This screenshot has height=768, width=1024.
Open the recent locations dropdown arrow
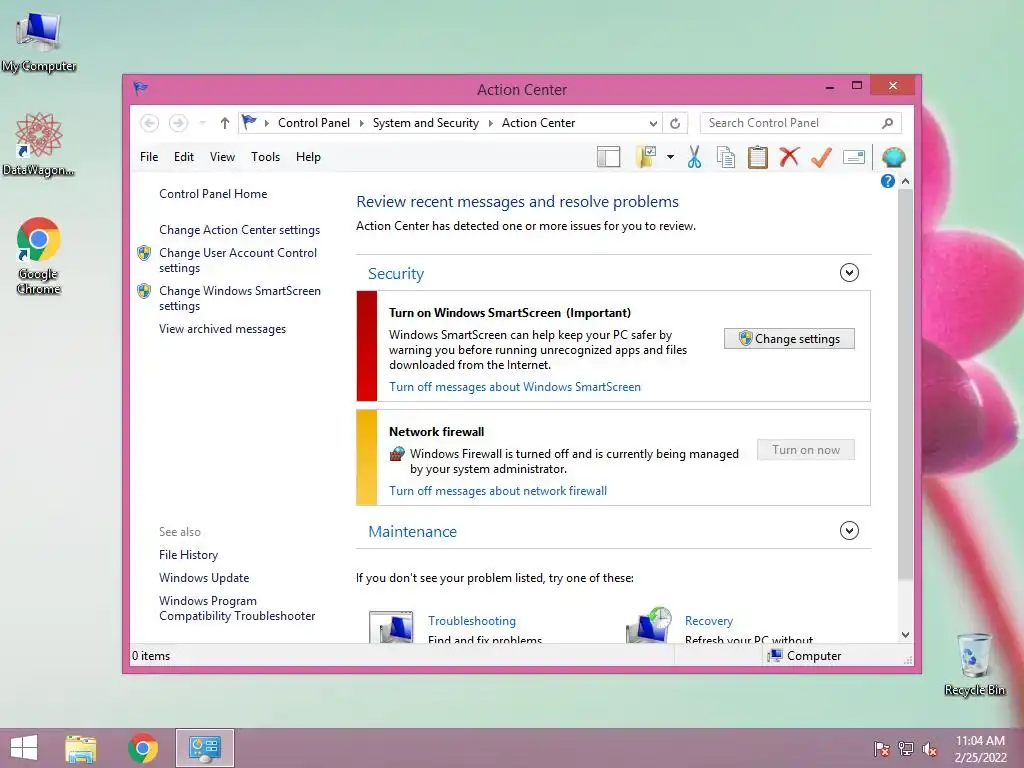[202, 123]
